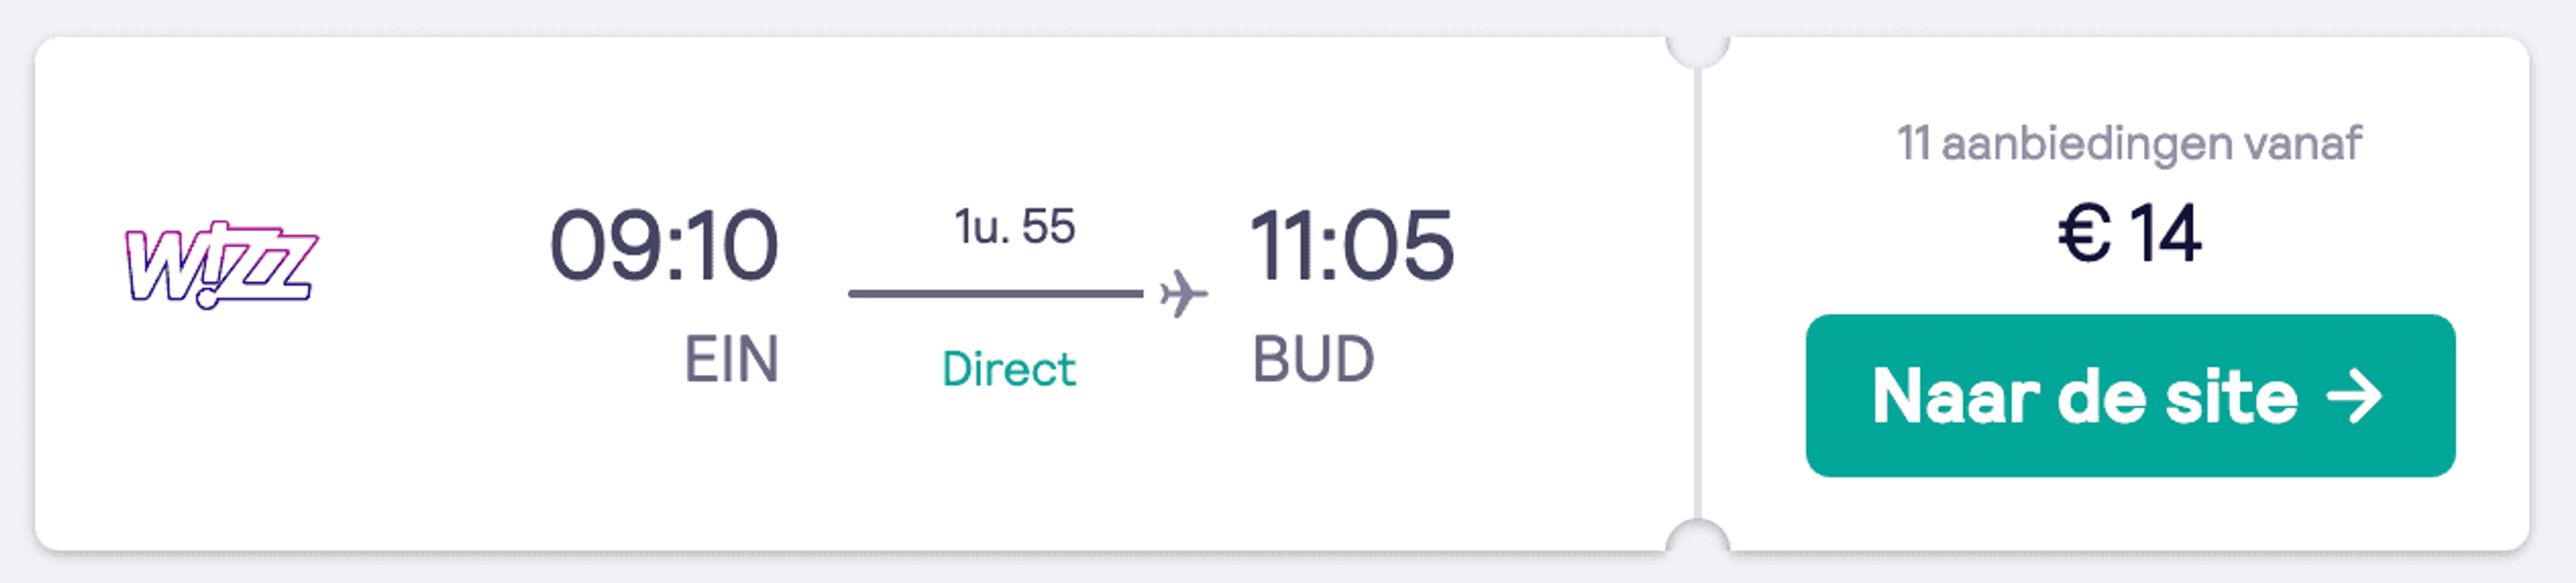
Task: Select the 11:05 arrival time
Action: [x=1352, y=245]
